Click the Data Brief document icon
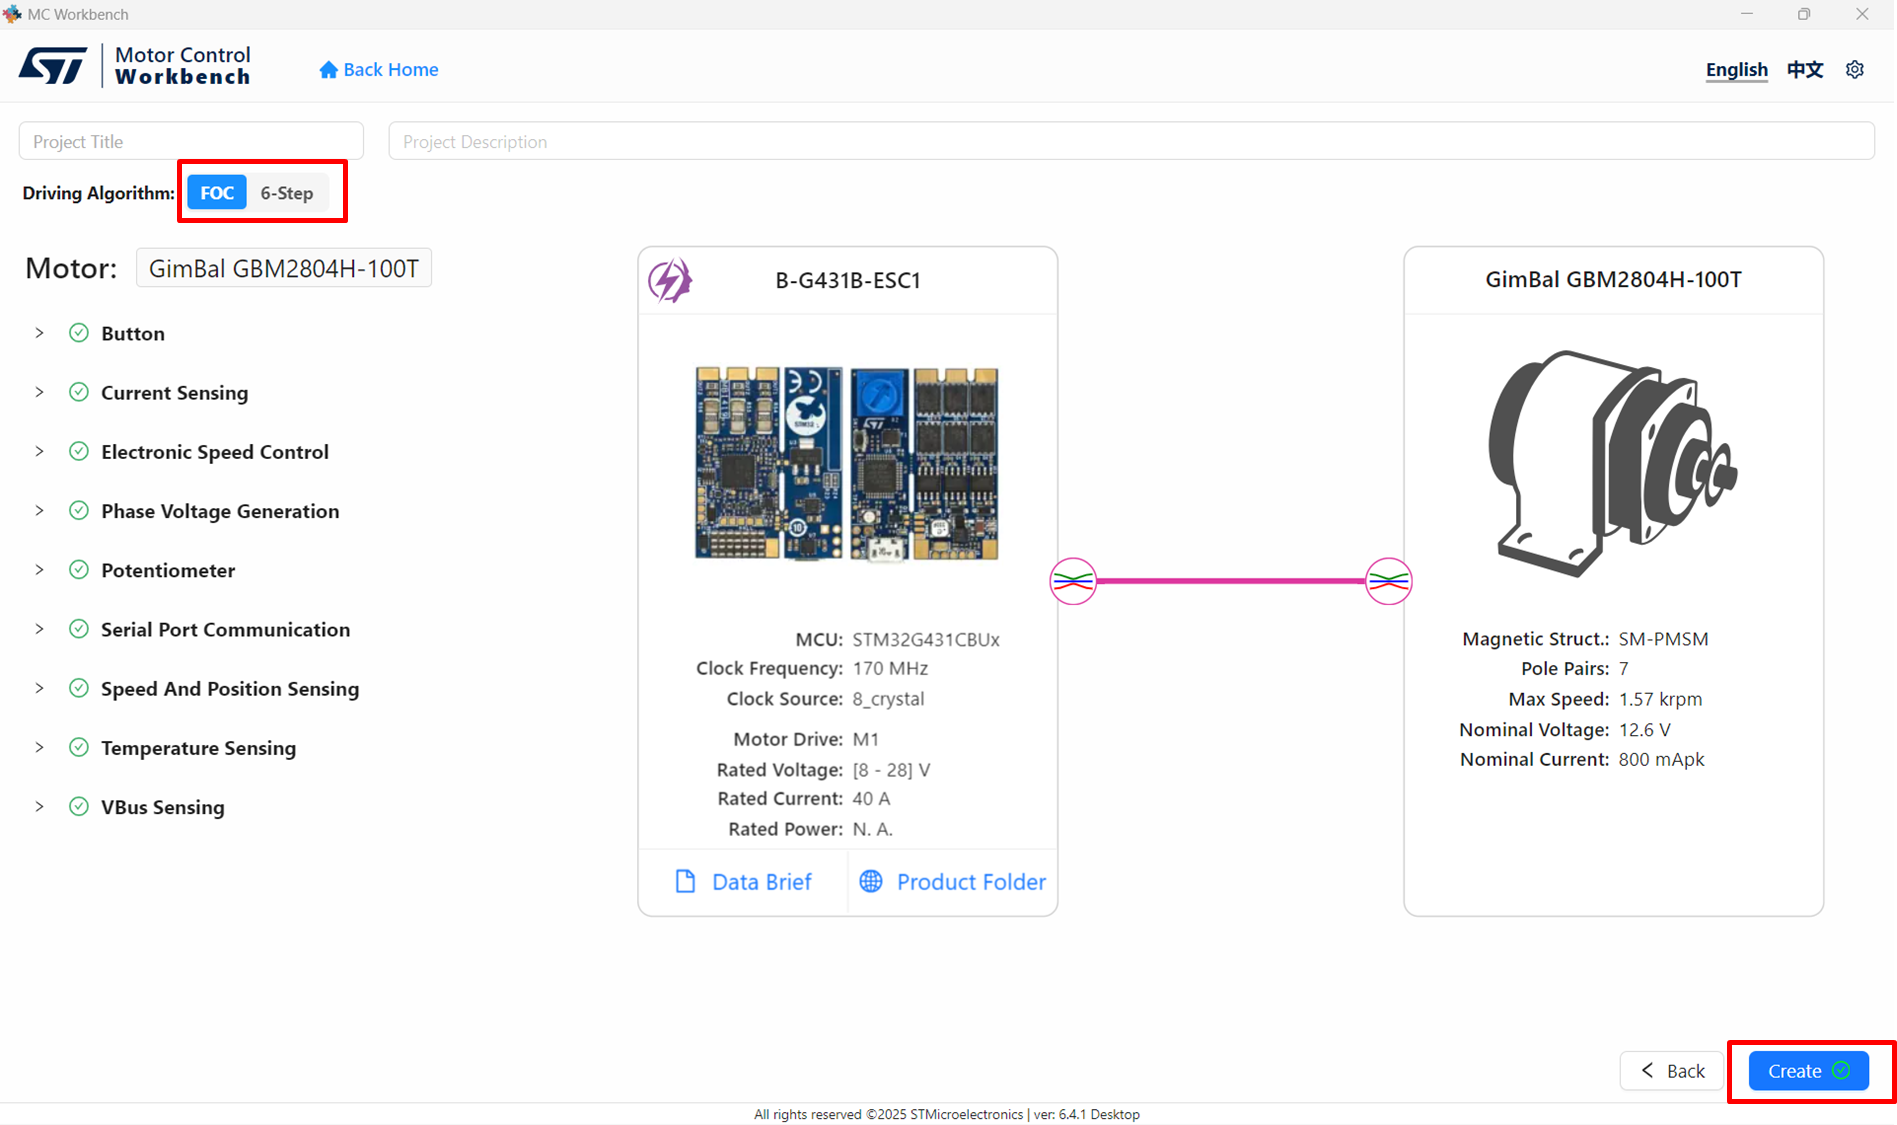Screen dimensions: 1897x1125 click(x=685, y=881)
